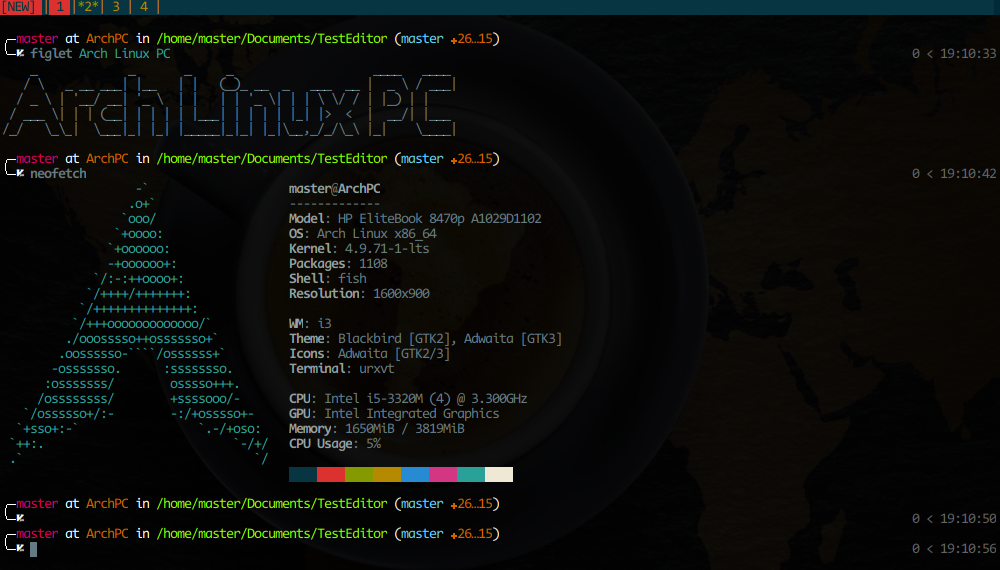Click the olive green palette block
Viewport: 1000px width, 570px height.
(359, 474)
